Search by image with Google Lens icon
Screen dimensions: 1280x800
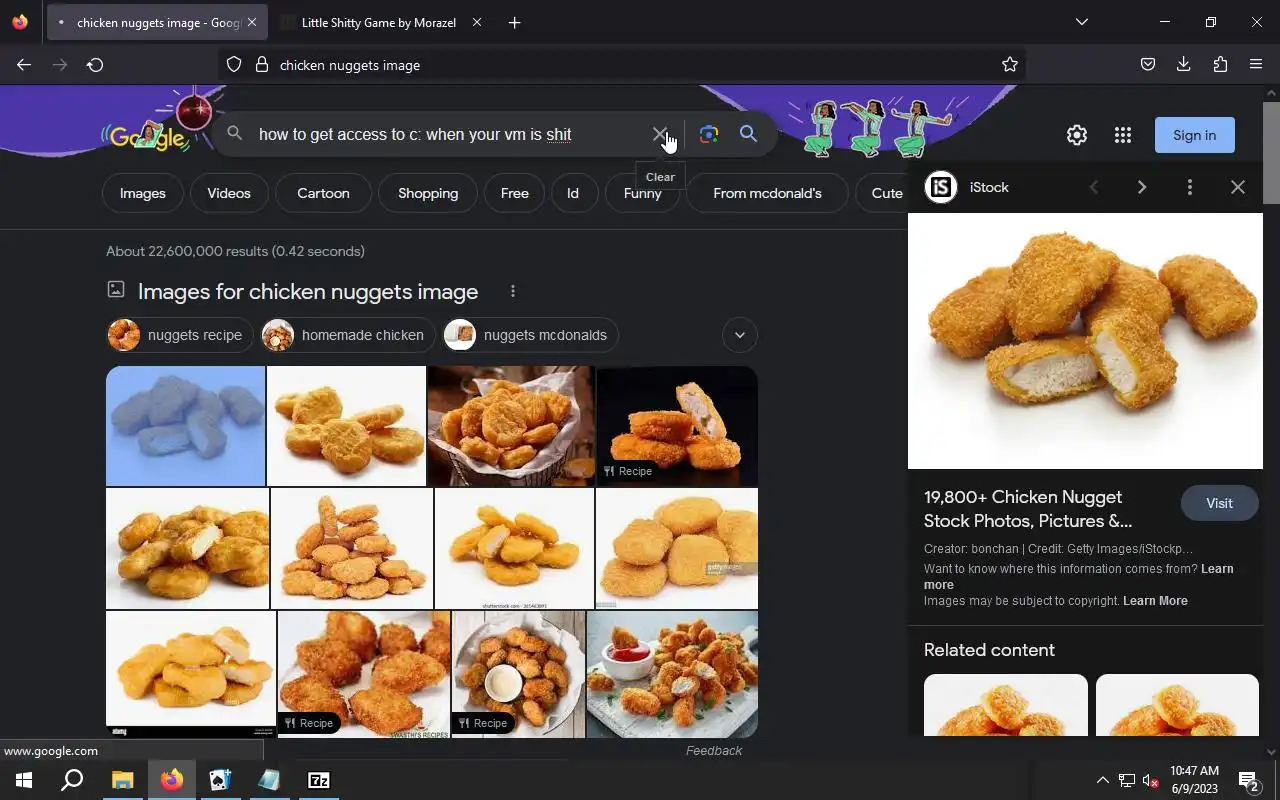(709, 134)
